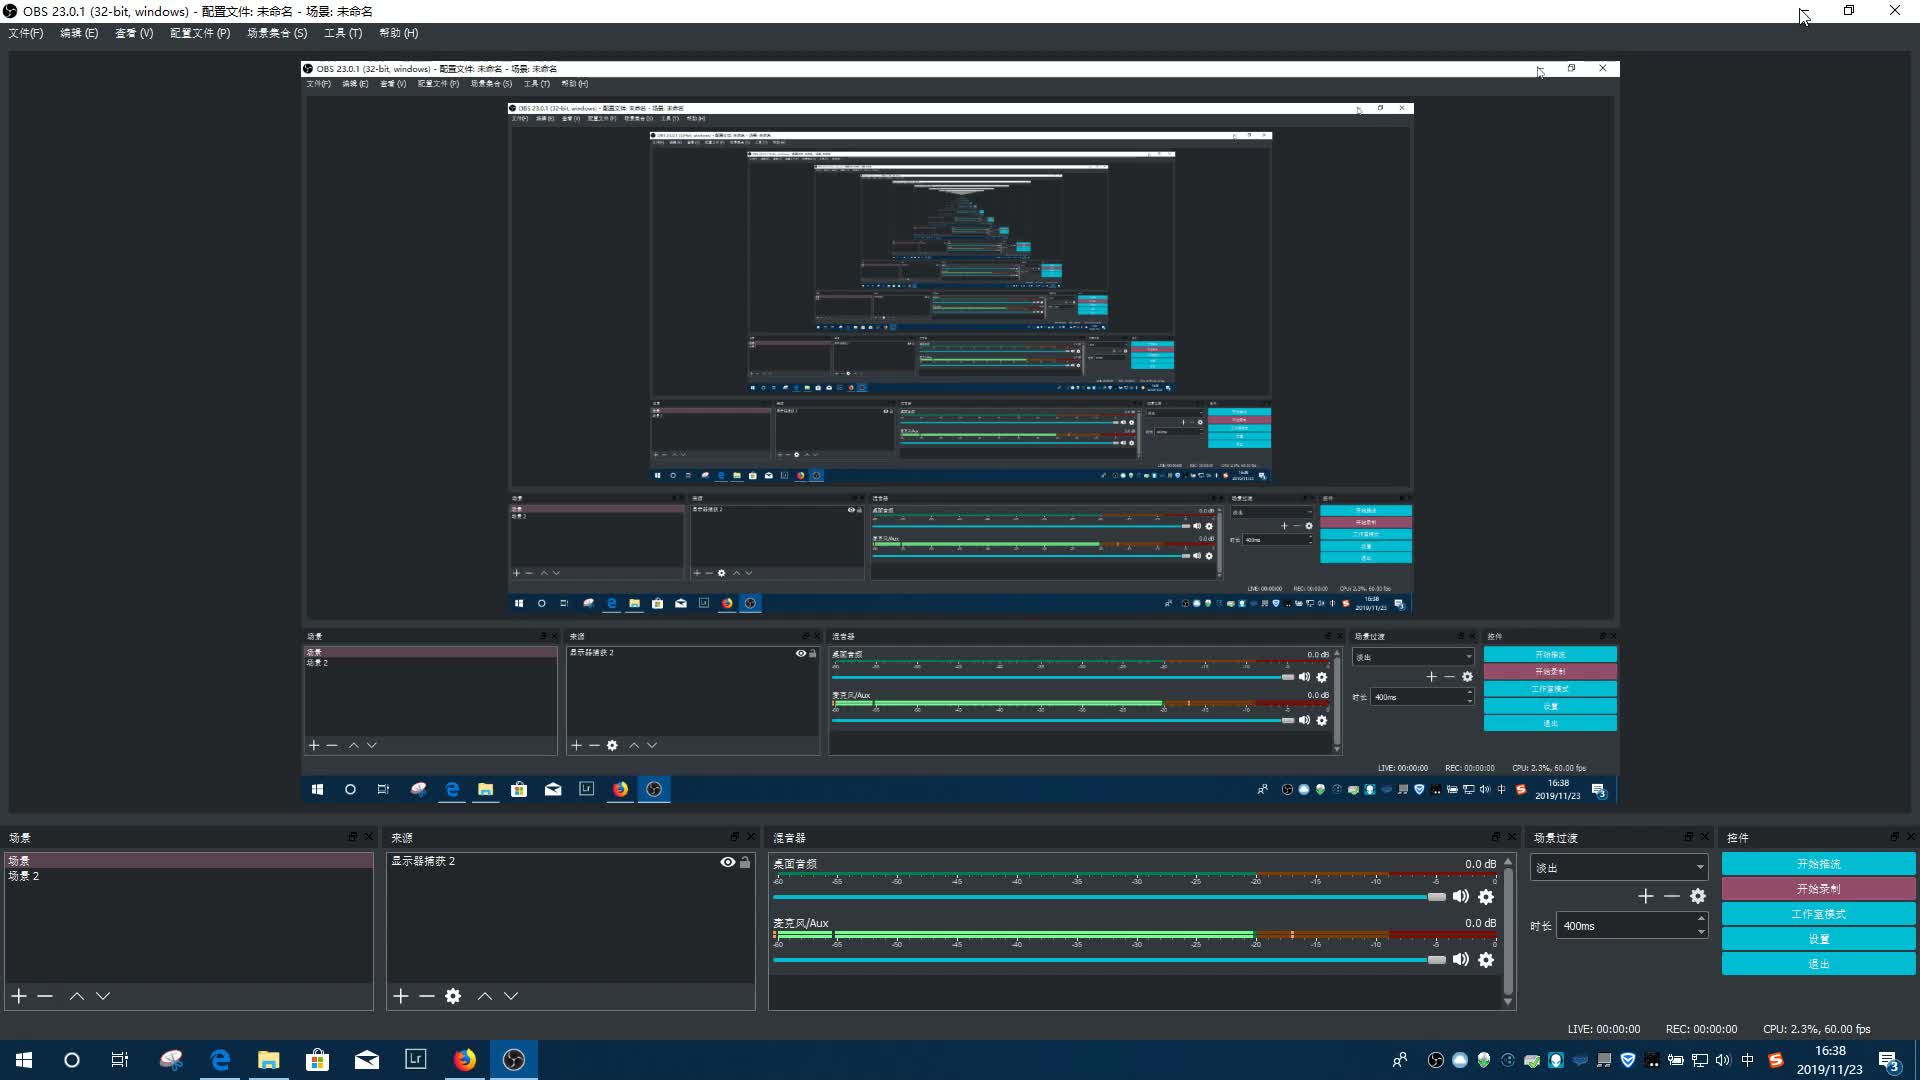The image size is (1920, 1080).
Task: Float the 场景过渡 dock panel
Action: coord(1689,837)
